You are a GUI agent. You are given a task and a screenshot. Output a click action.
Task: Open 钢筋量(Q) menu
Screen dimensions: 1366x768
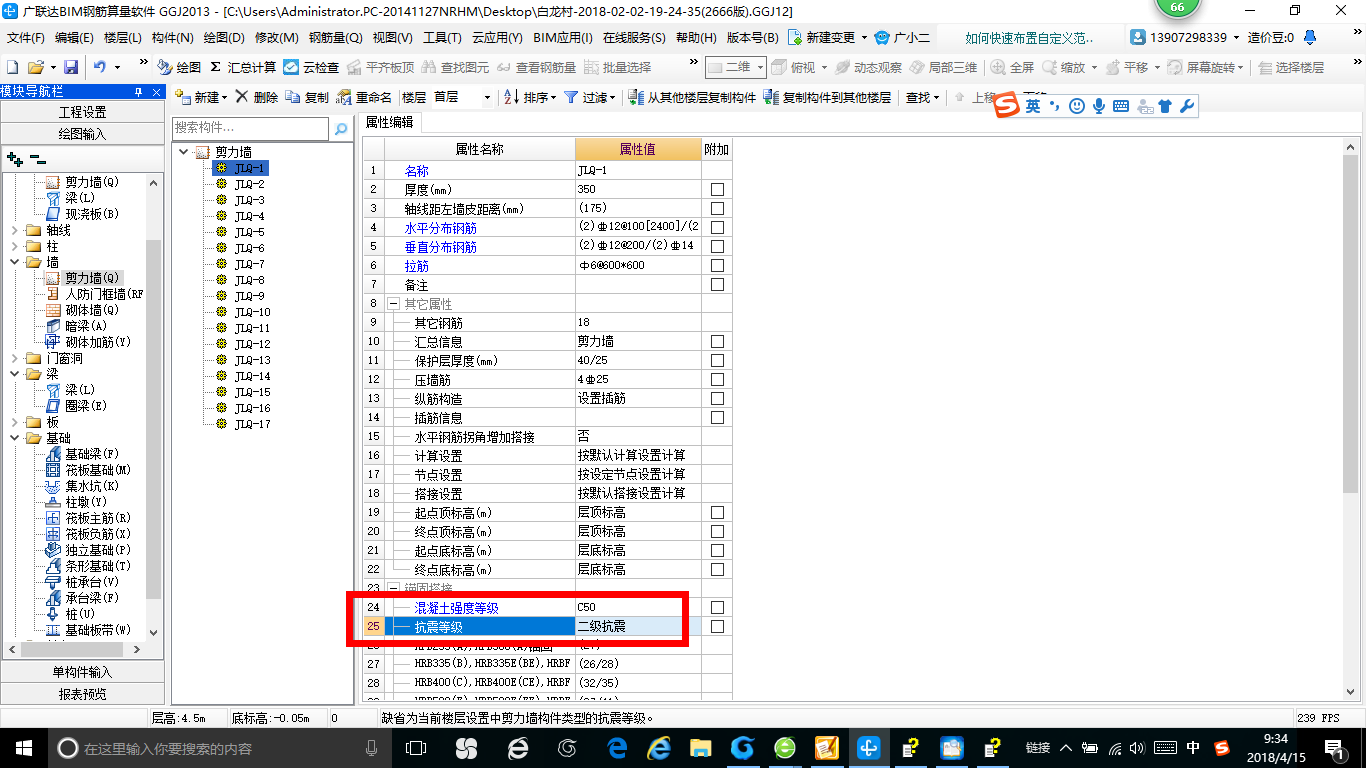click(x=335, y=38)
